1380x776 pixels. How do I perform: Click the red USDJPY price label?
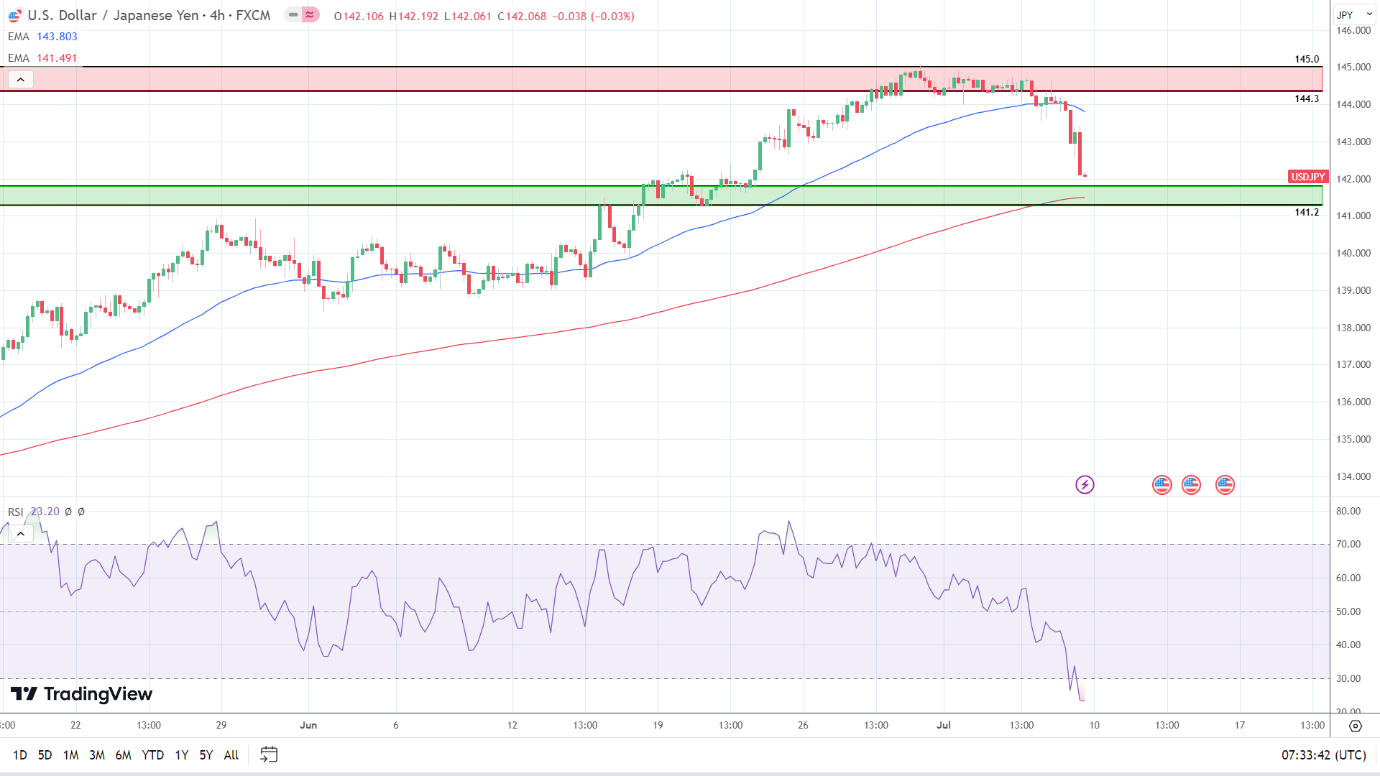click(x=1306, y=176)
